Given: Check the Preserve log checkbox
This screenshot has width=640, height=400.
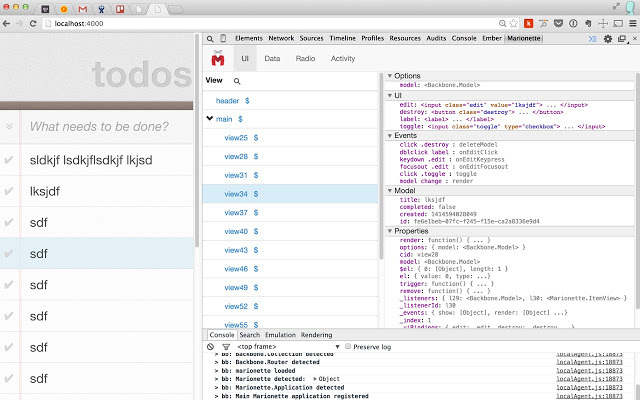Looking at the screenshot, I should tap(348, 346).
